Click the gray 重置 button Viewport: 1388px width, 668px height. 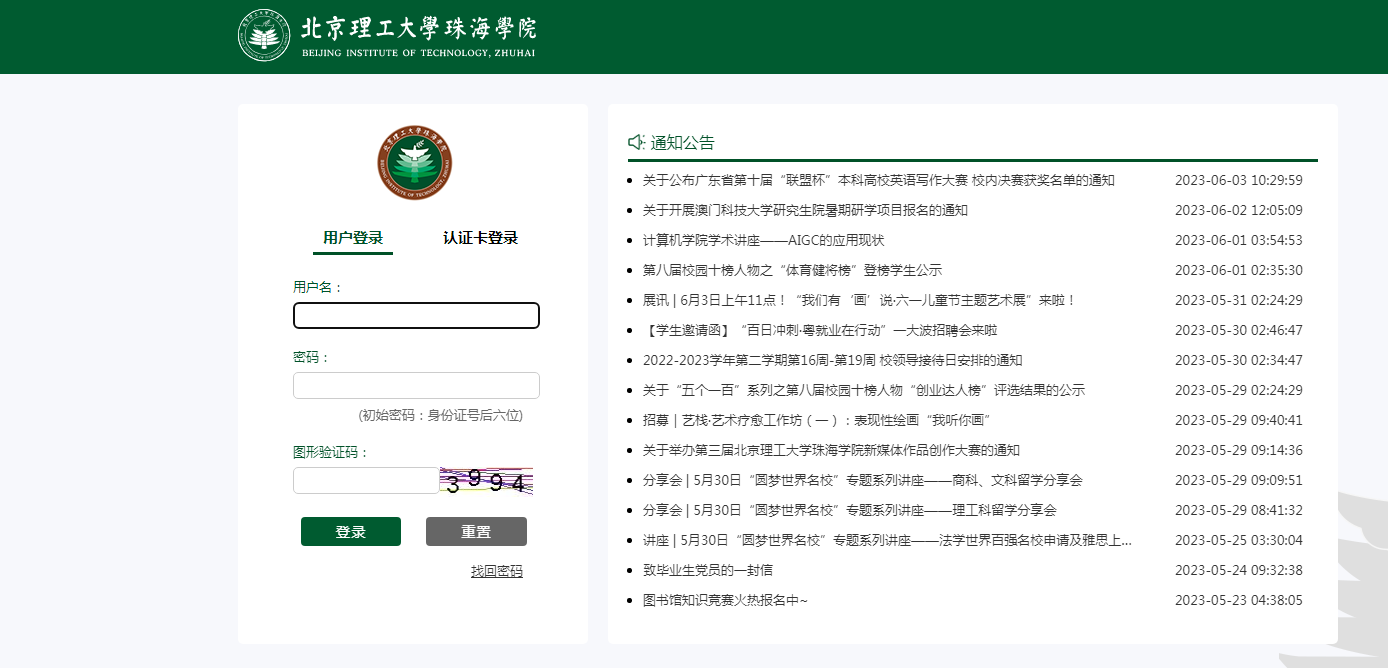476,531
